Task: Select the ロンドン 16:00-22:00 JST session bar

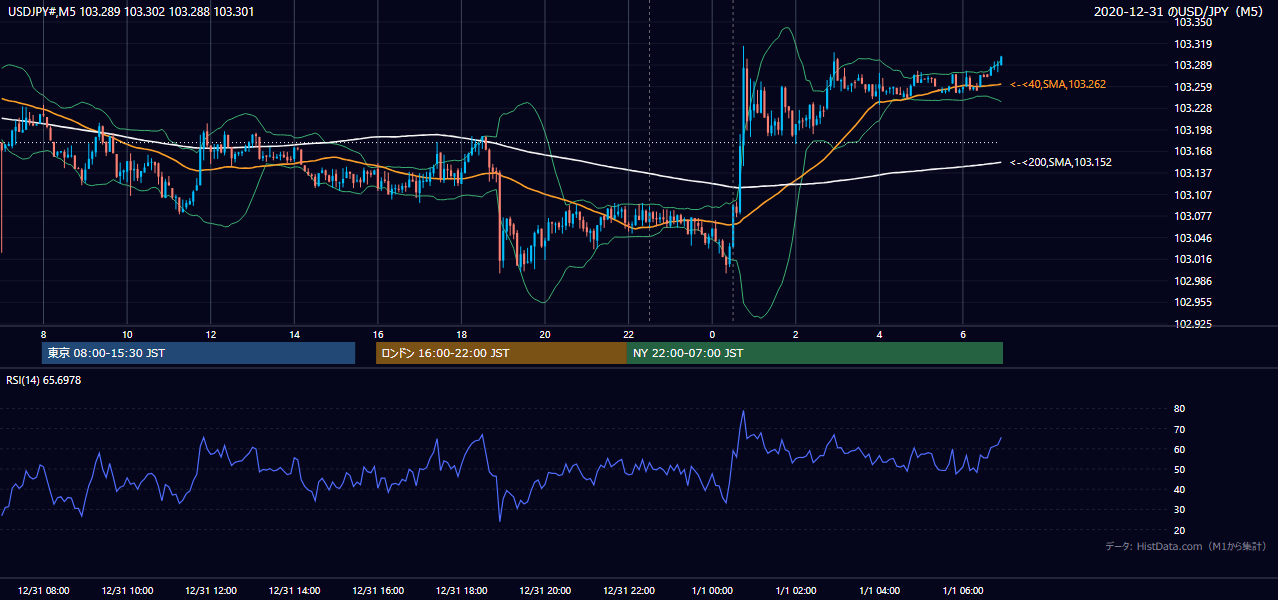Action: coord(501,353)
